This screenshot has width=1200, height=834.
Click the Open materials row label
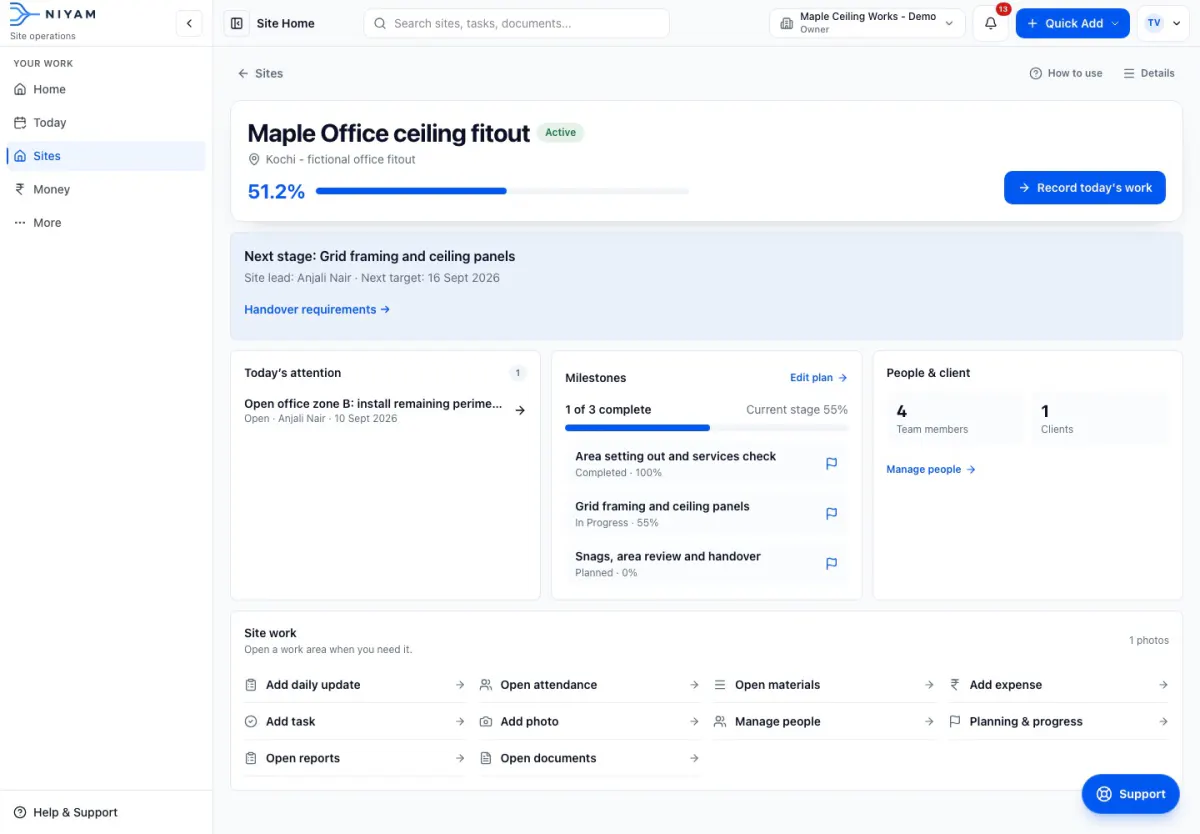pos(777,685)
